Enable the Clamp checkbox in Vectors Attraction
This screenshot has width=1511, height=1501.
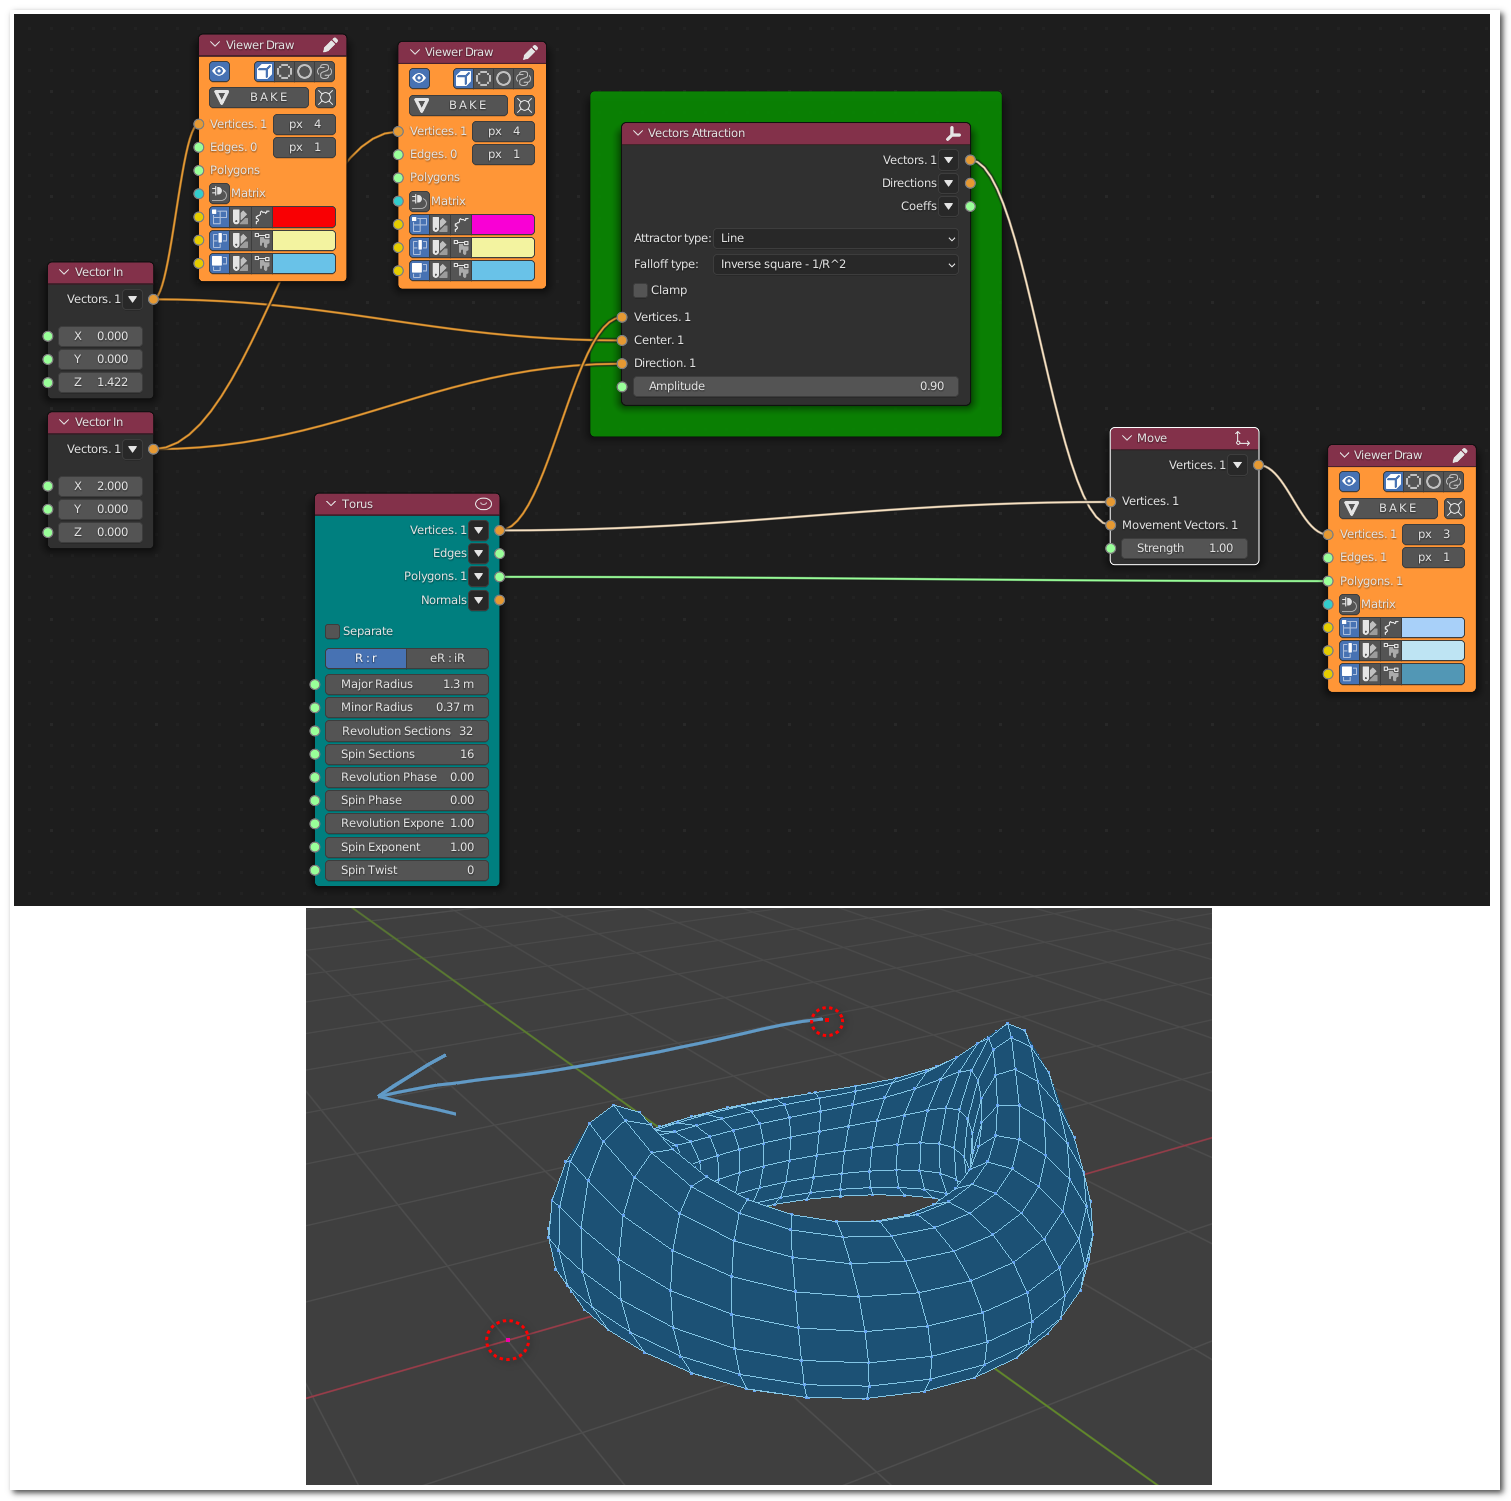pyautogui.click(x=641, y=290)
